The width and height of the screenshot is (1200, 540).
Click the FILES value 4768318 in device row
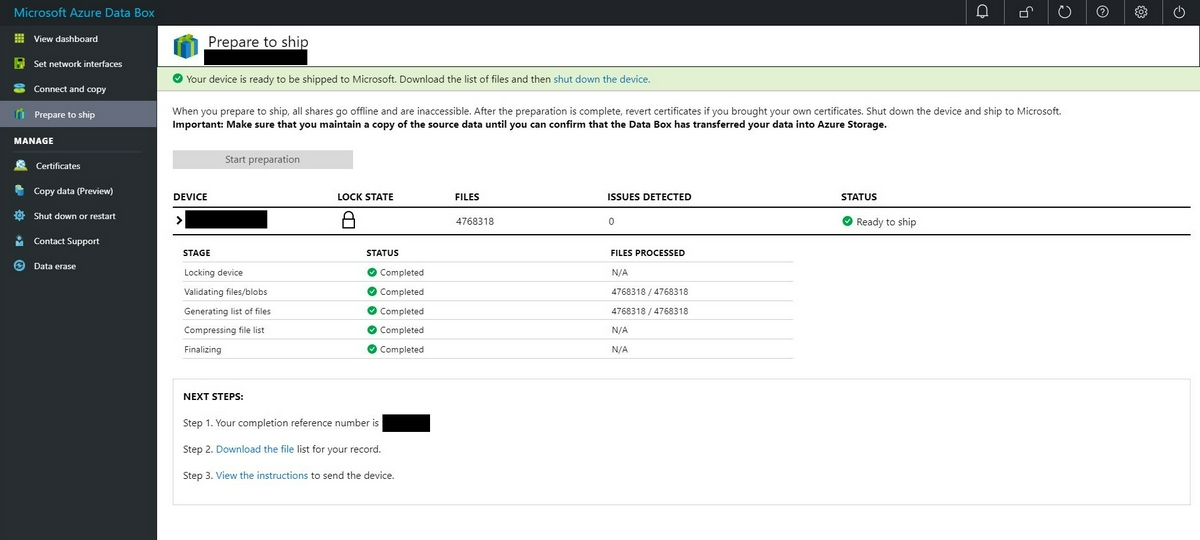coord(474,222)
